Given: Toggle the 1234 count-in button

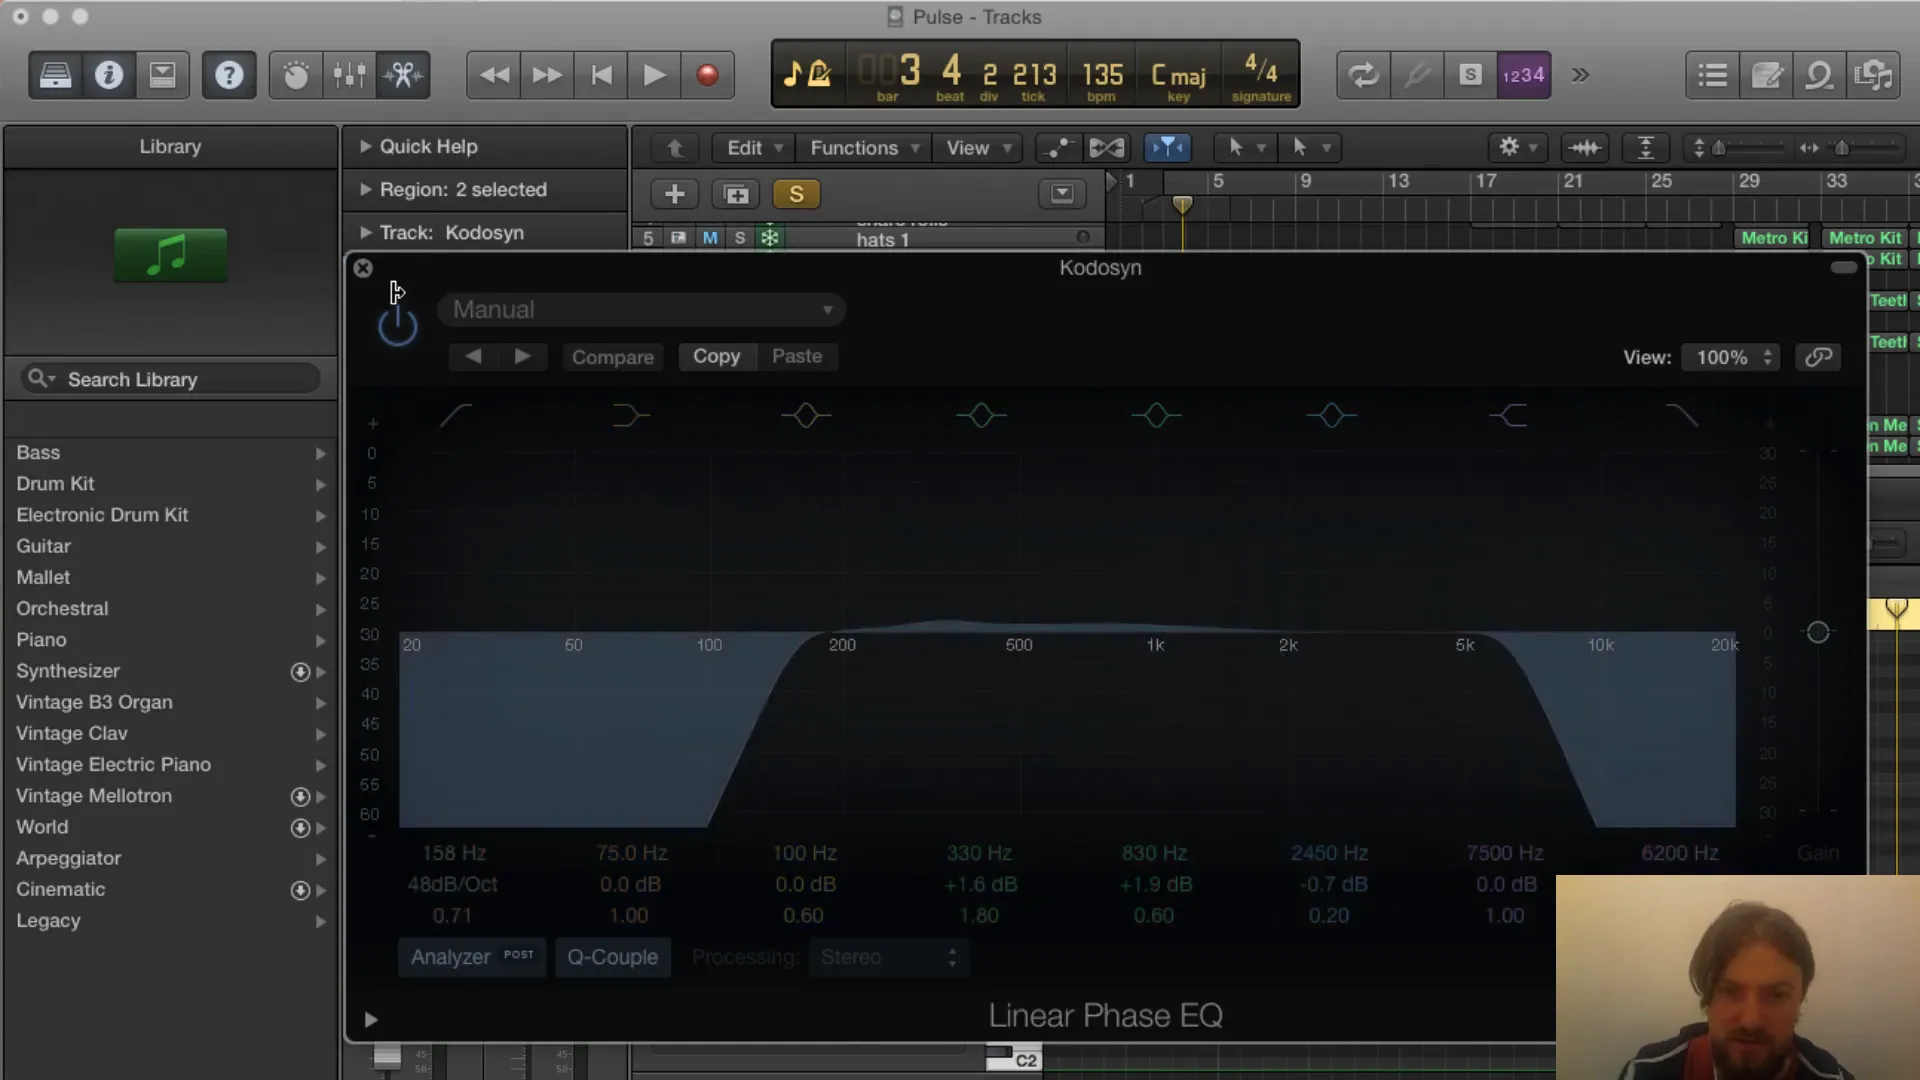Looking at the screenshot, I should tap(1523, 75).
